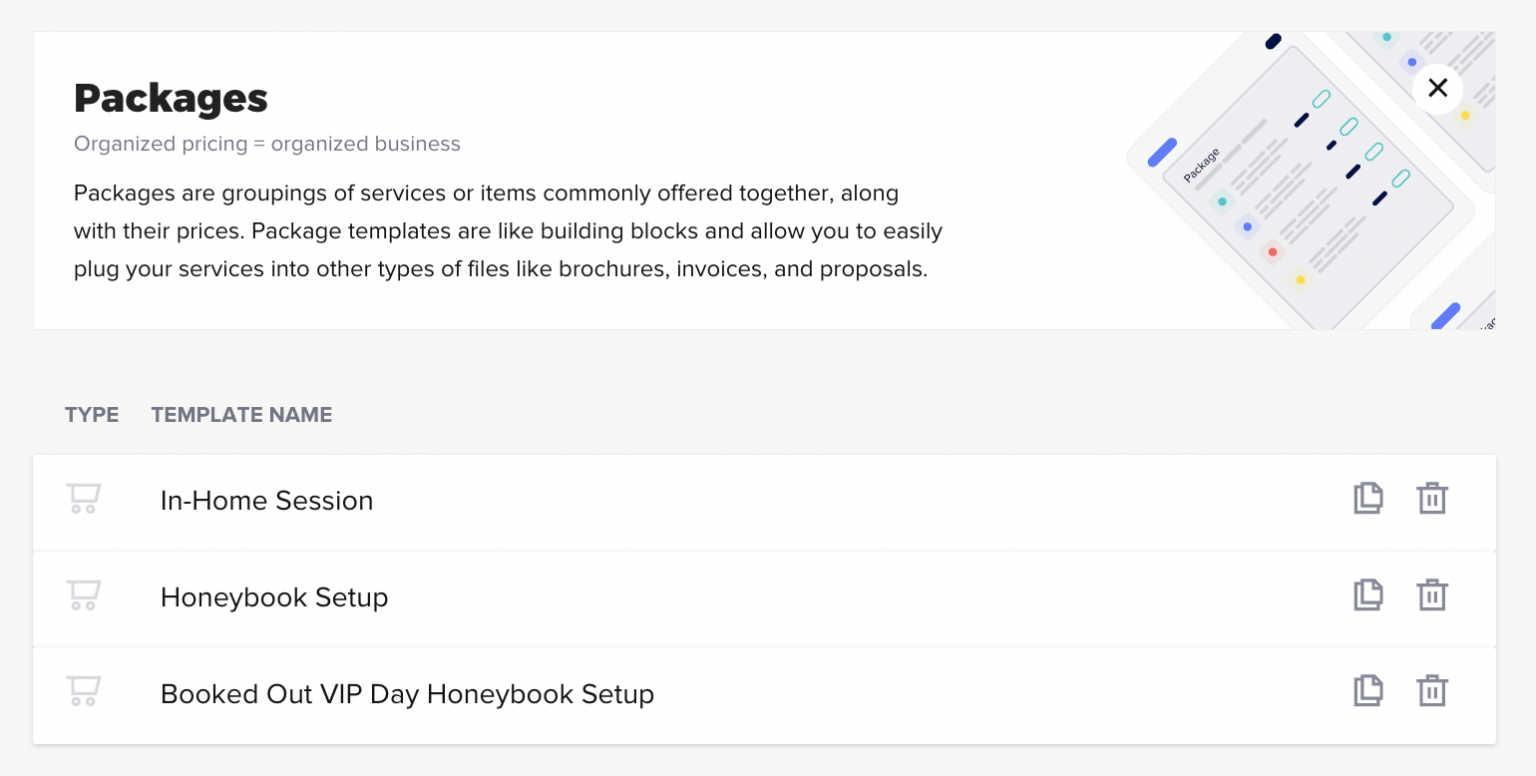Viewport: 1536px width, 776px height.
Task: Delete the In-Home Session template
Action: pyautogui.click(x=1432, y=498)
